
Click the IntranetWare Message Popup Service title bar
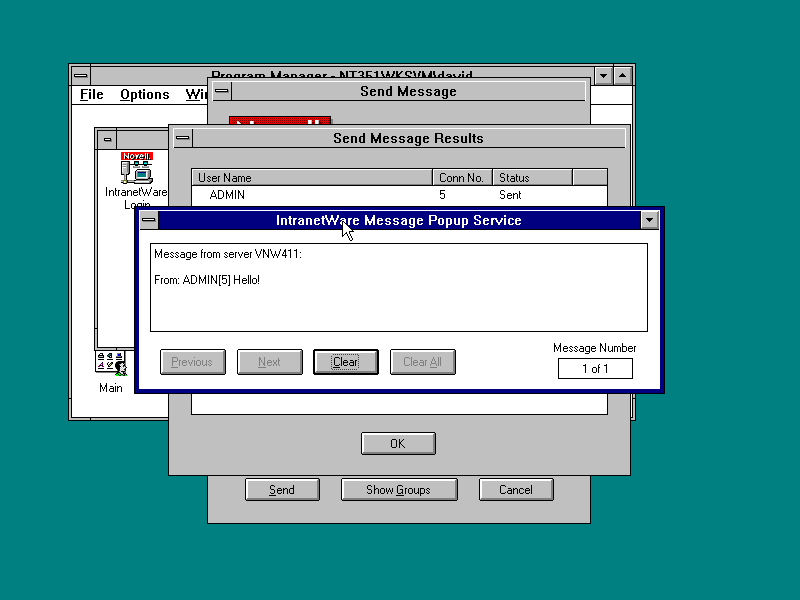point(399,220)
